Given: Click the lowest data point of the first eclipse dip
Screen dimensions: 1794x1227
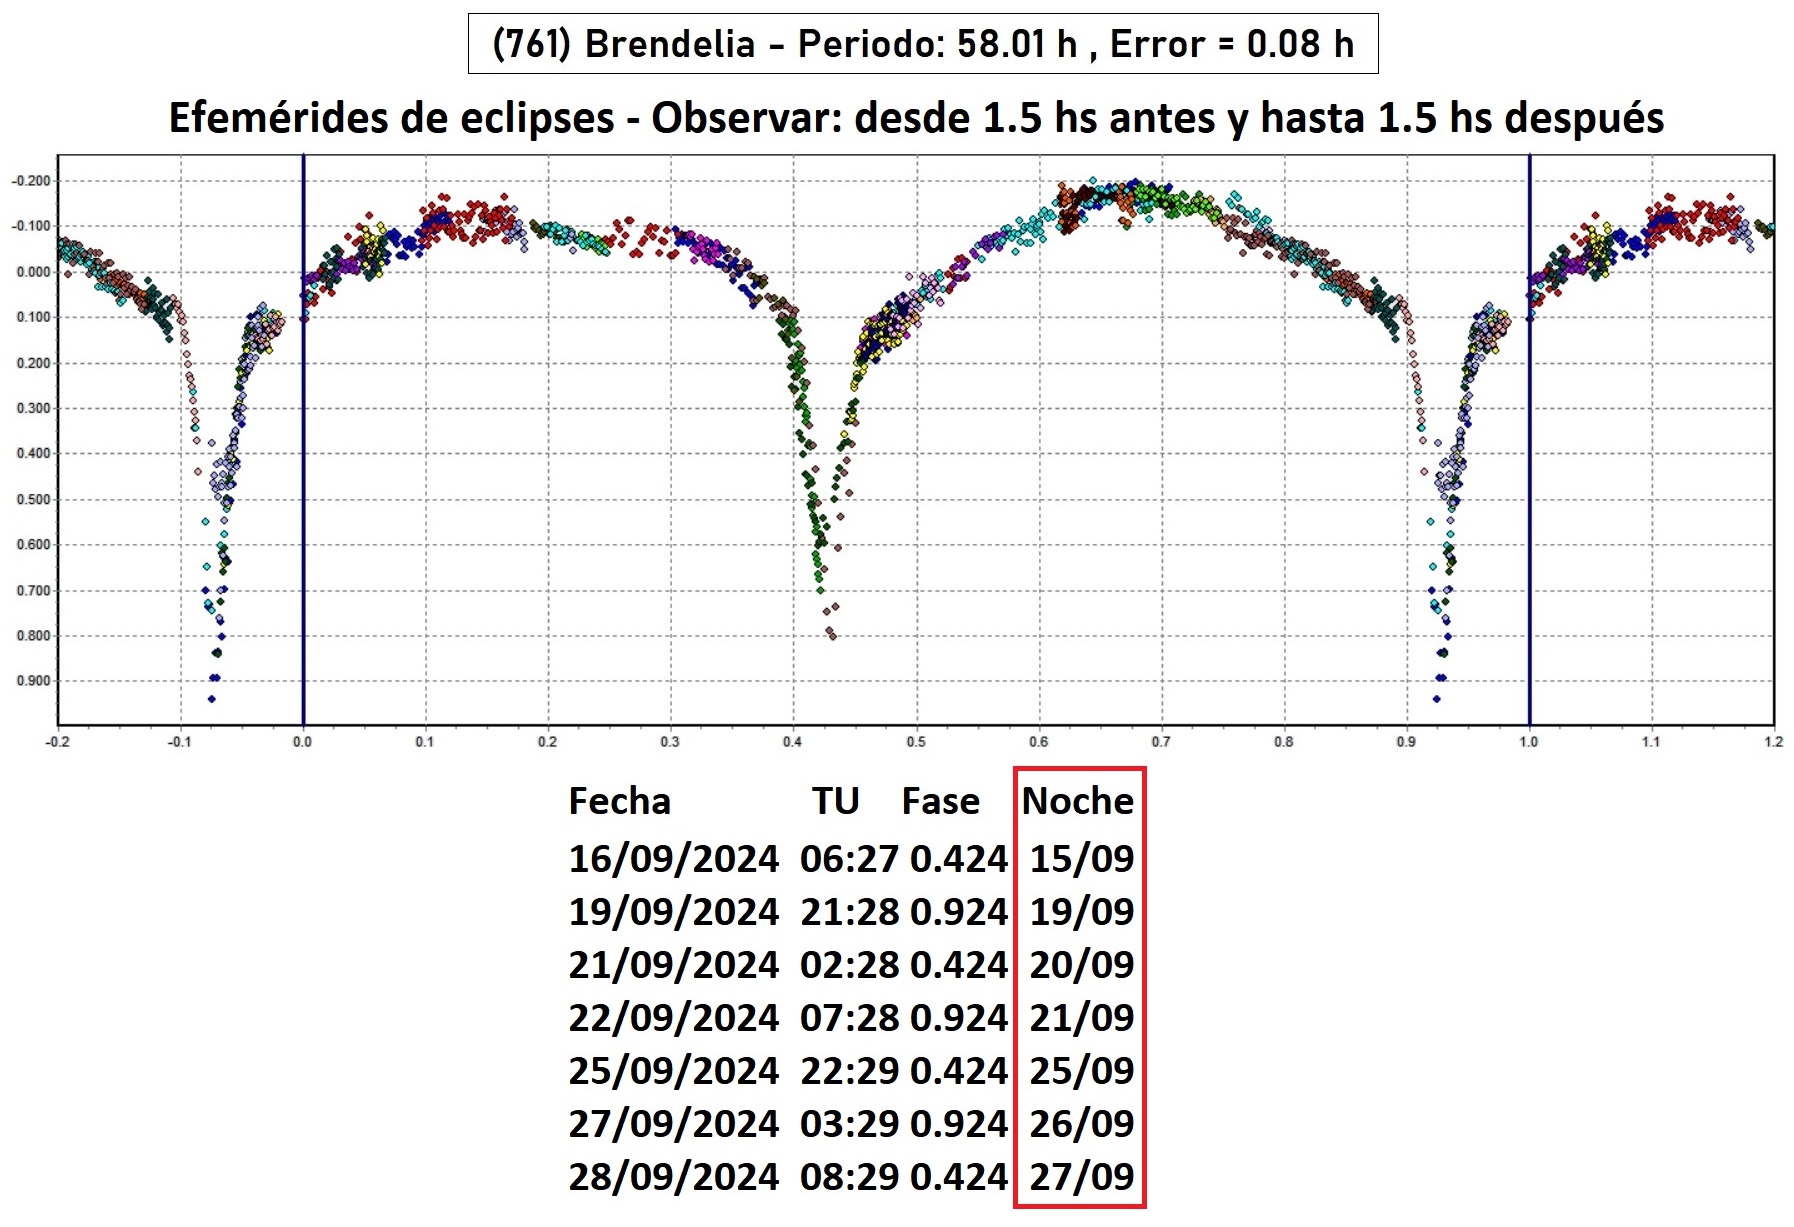Looking at the screenshot, I should (x=211, y=699).
